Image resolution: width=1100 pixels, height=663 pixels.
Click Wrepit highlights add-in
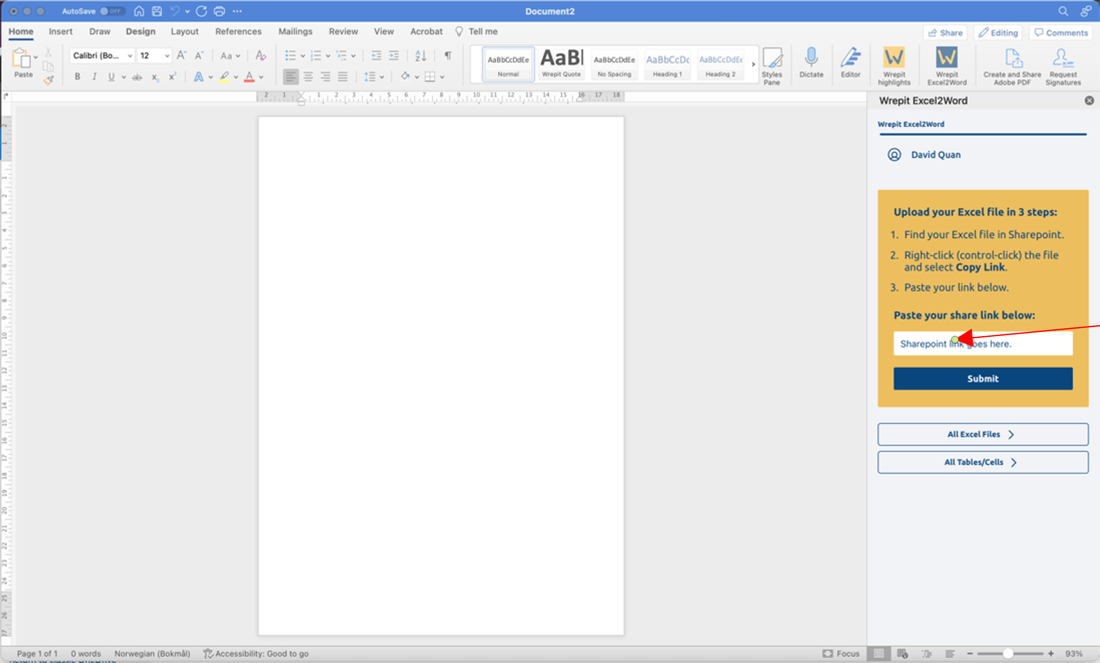click(x=894, y=66)
